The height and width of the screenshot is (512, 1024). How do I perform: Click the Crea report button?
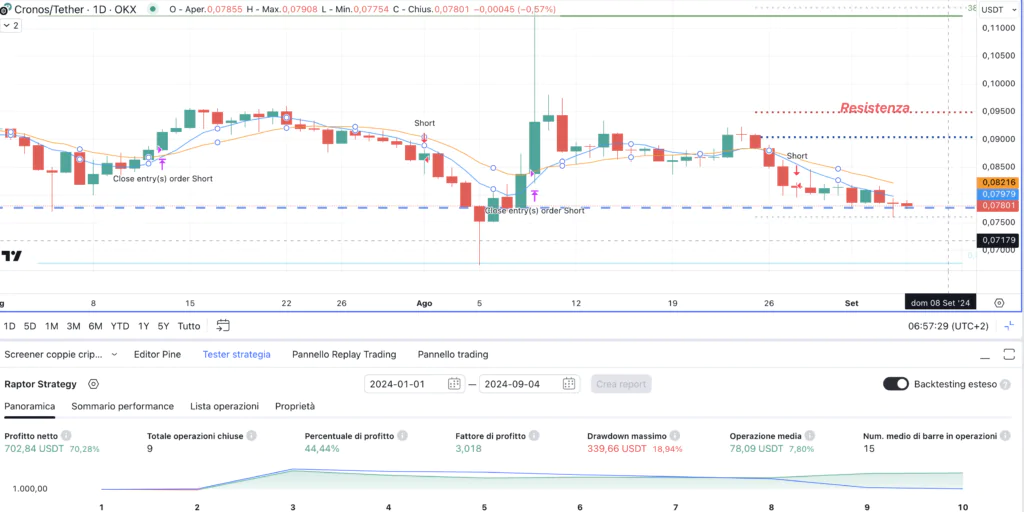coord(621,384)
